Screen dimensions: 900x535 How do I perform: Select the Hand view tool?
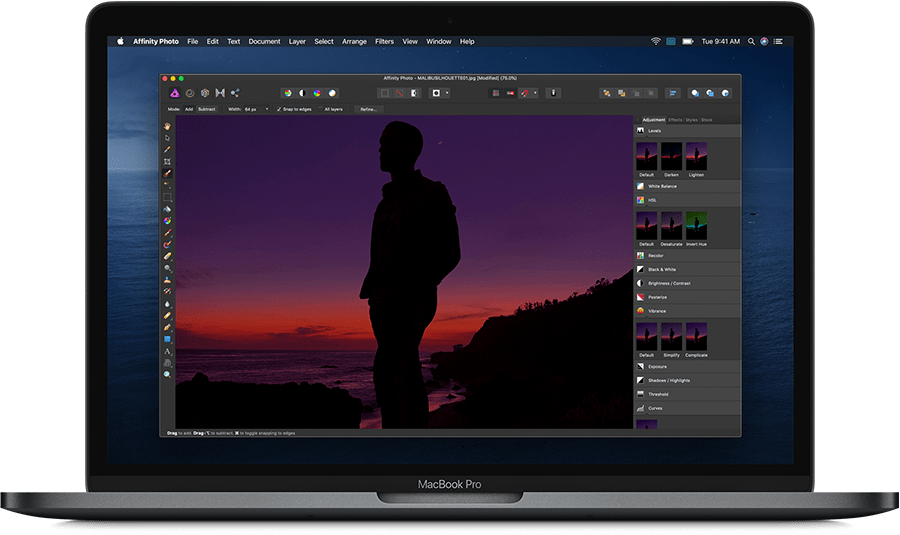click(167, 126)
